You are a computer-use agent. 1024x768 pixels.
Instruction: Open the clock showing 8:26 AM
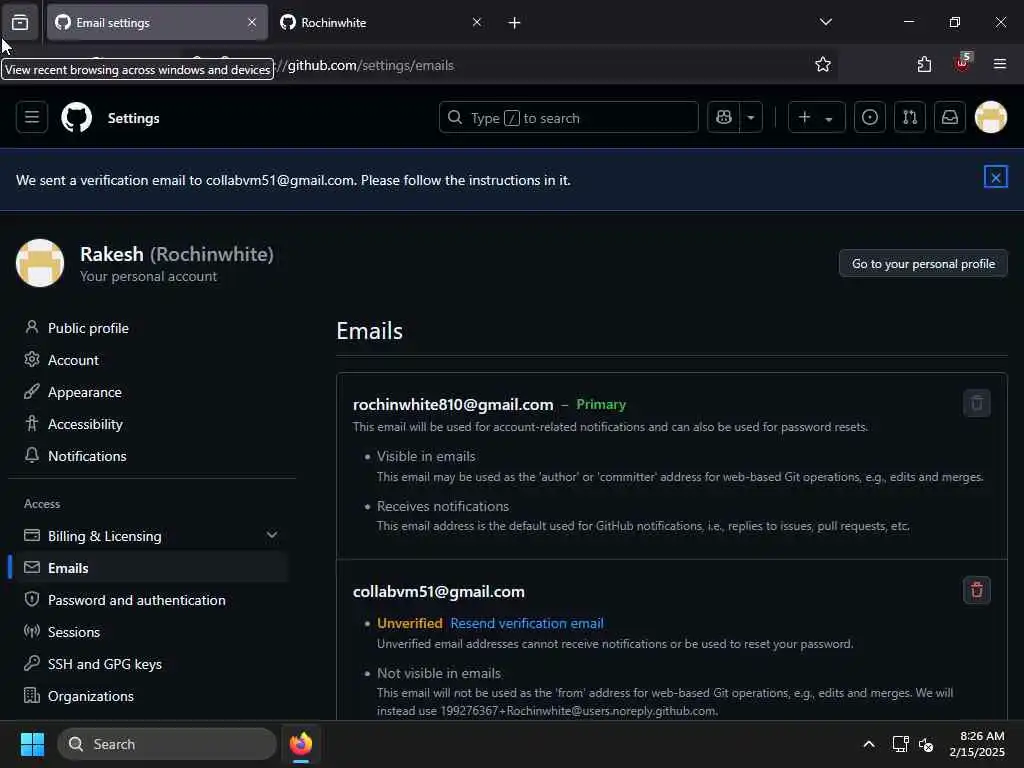pyautogui.click(x=977, y=744)
